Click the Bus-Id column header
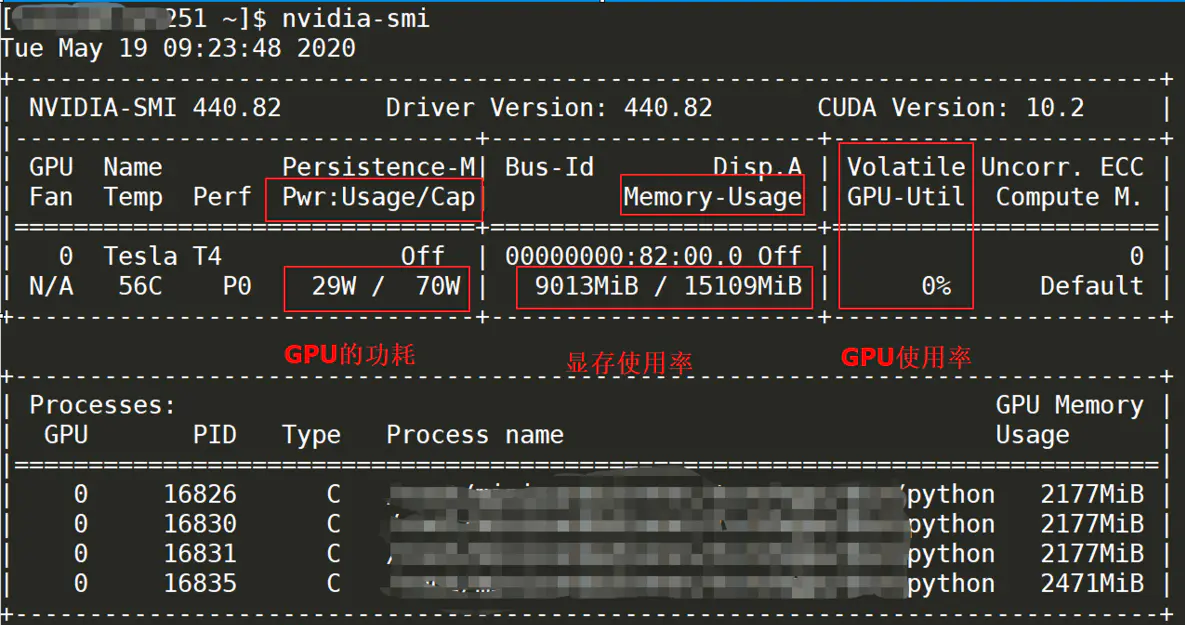The height and width of the screenshot is (625, 1185). [549, 167]
